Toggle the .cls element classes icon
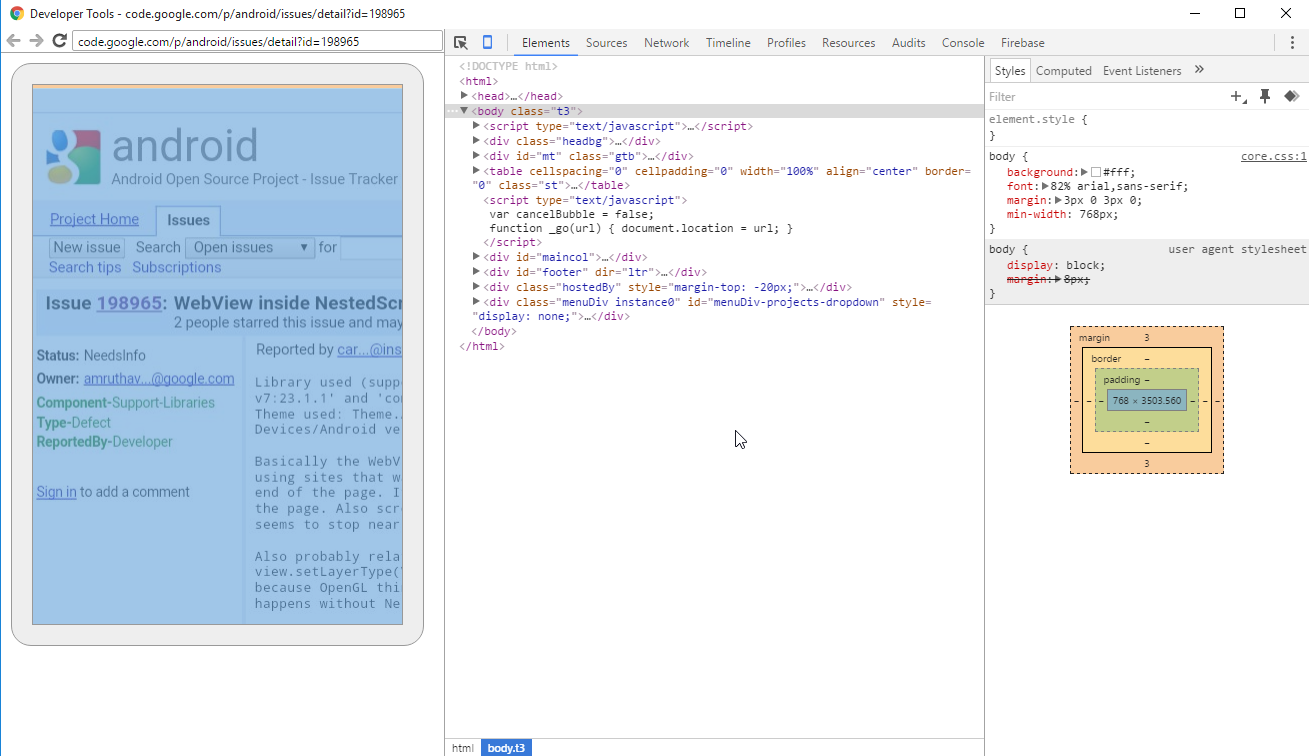1309x756 pixels. [1291, 96]
